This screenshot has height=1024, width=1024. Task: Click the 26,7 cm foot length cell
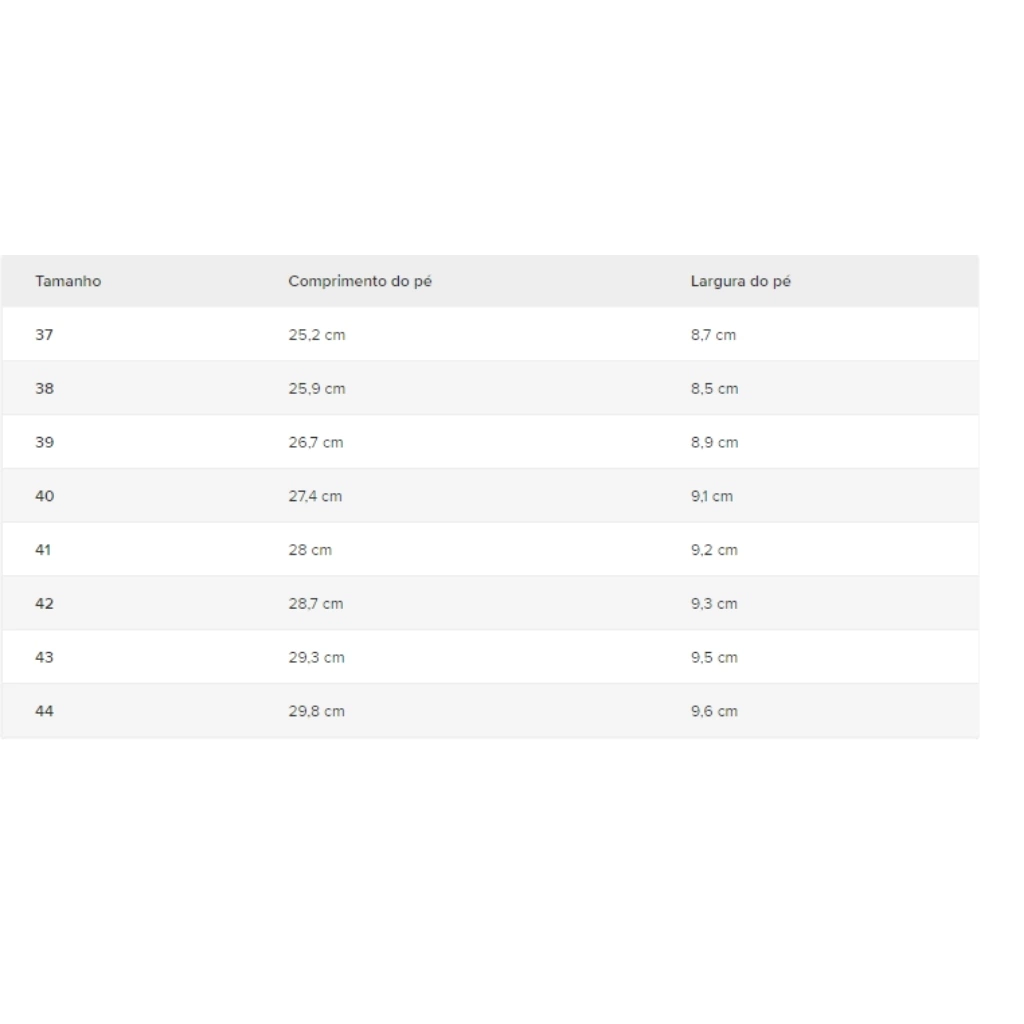[x=315, y=442]
